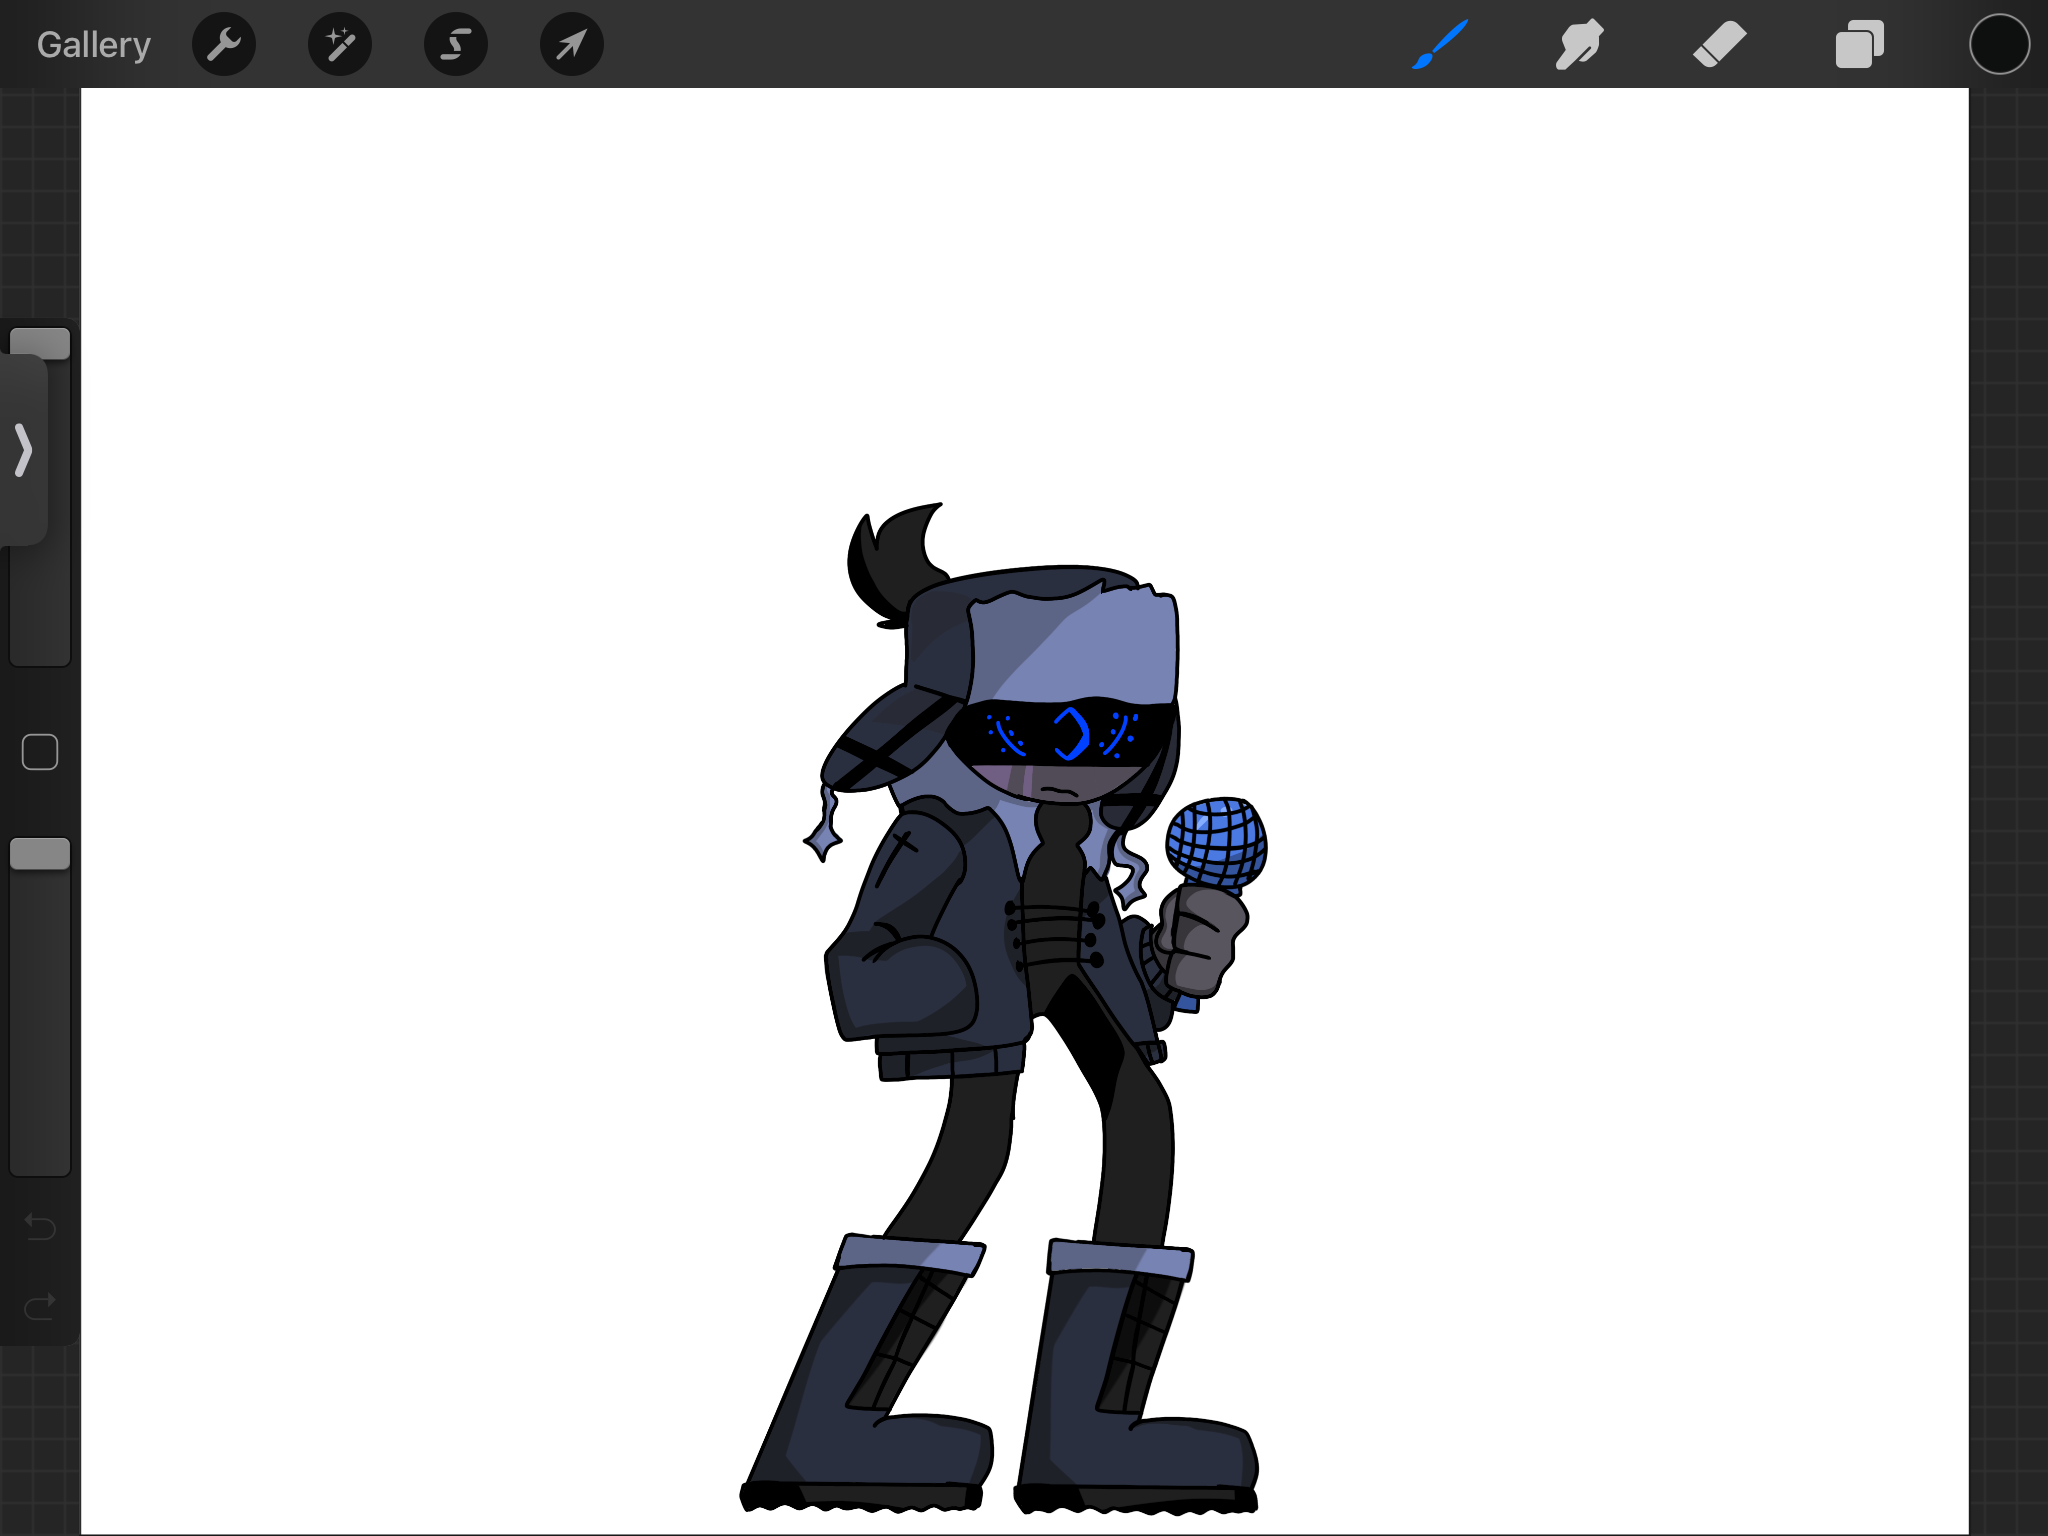Screen dimensions: 2048x1536
Task: Open the Layers panel
Action: tap(1859, 44)
